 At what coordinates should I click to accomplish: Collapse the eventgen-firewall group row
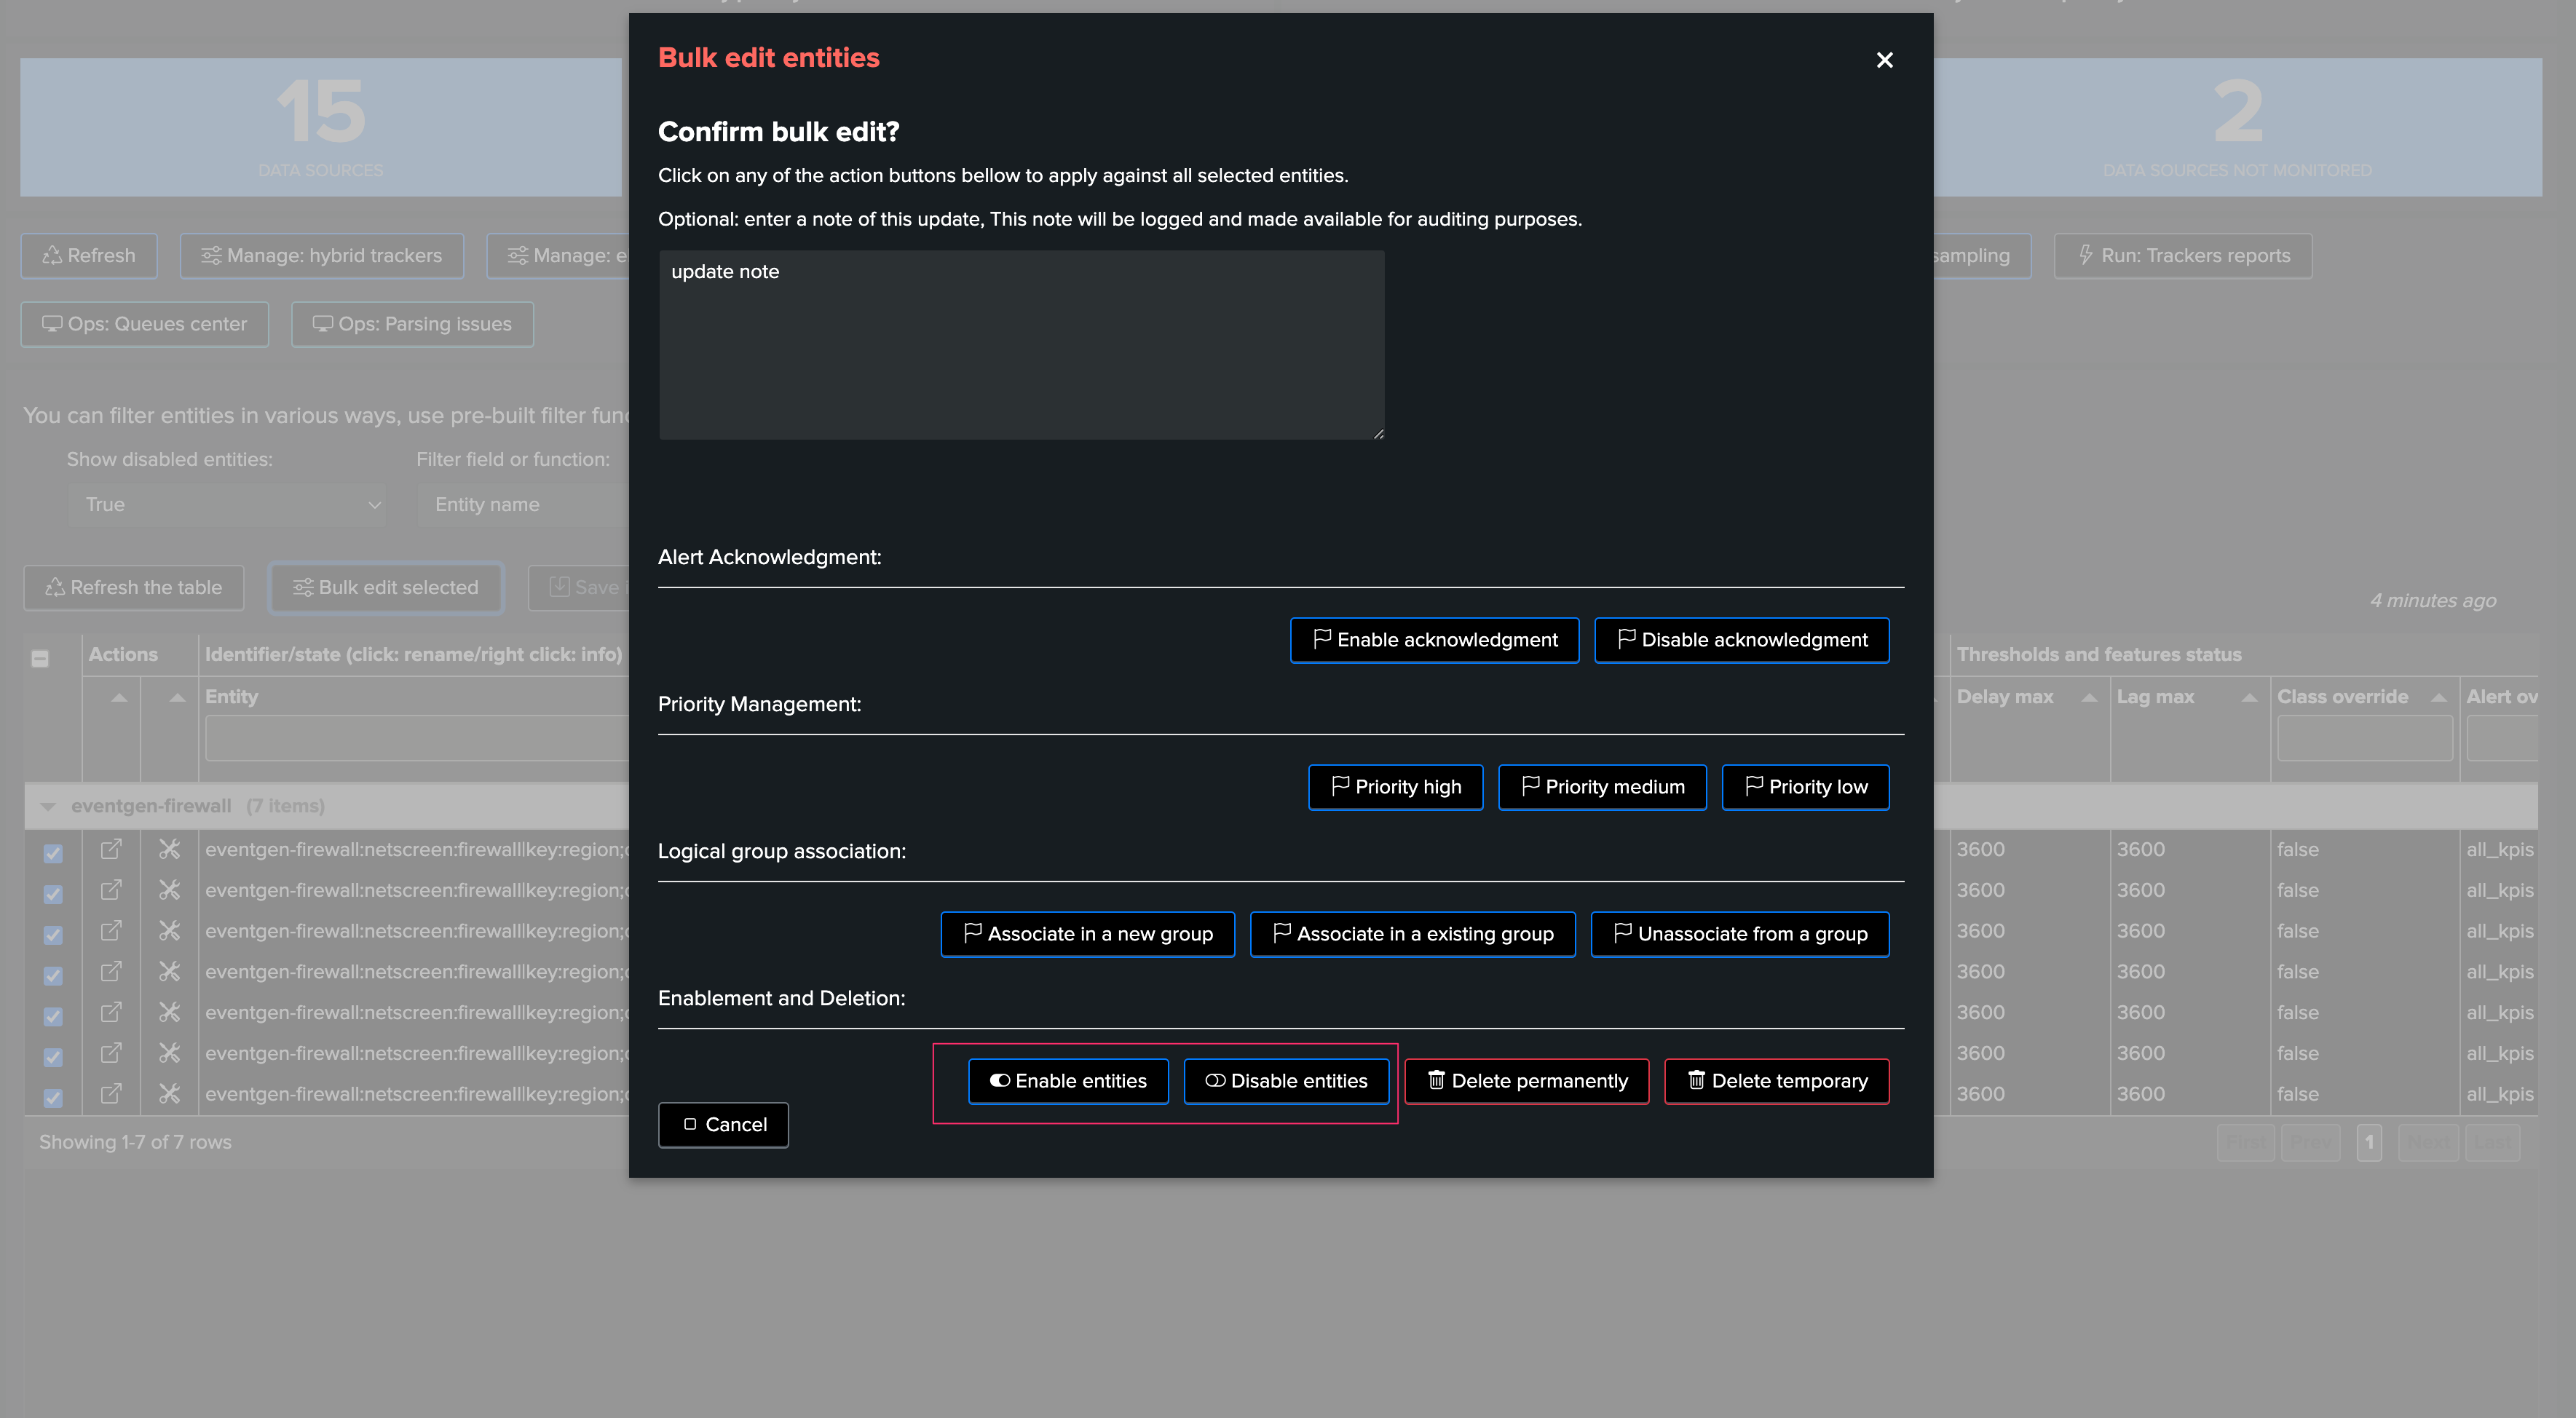coord(48,806)
